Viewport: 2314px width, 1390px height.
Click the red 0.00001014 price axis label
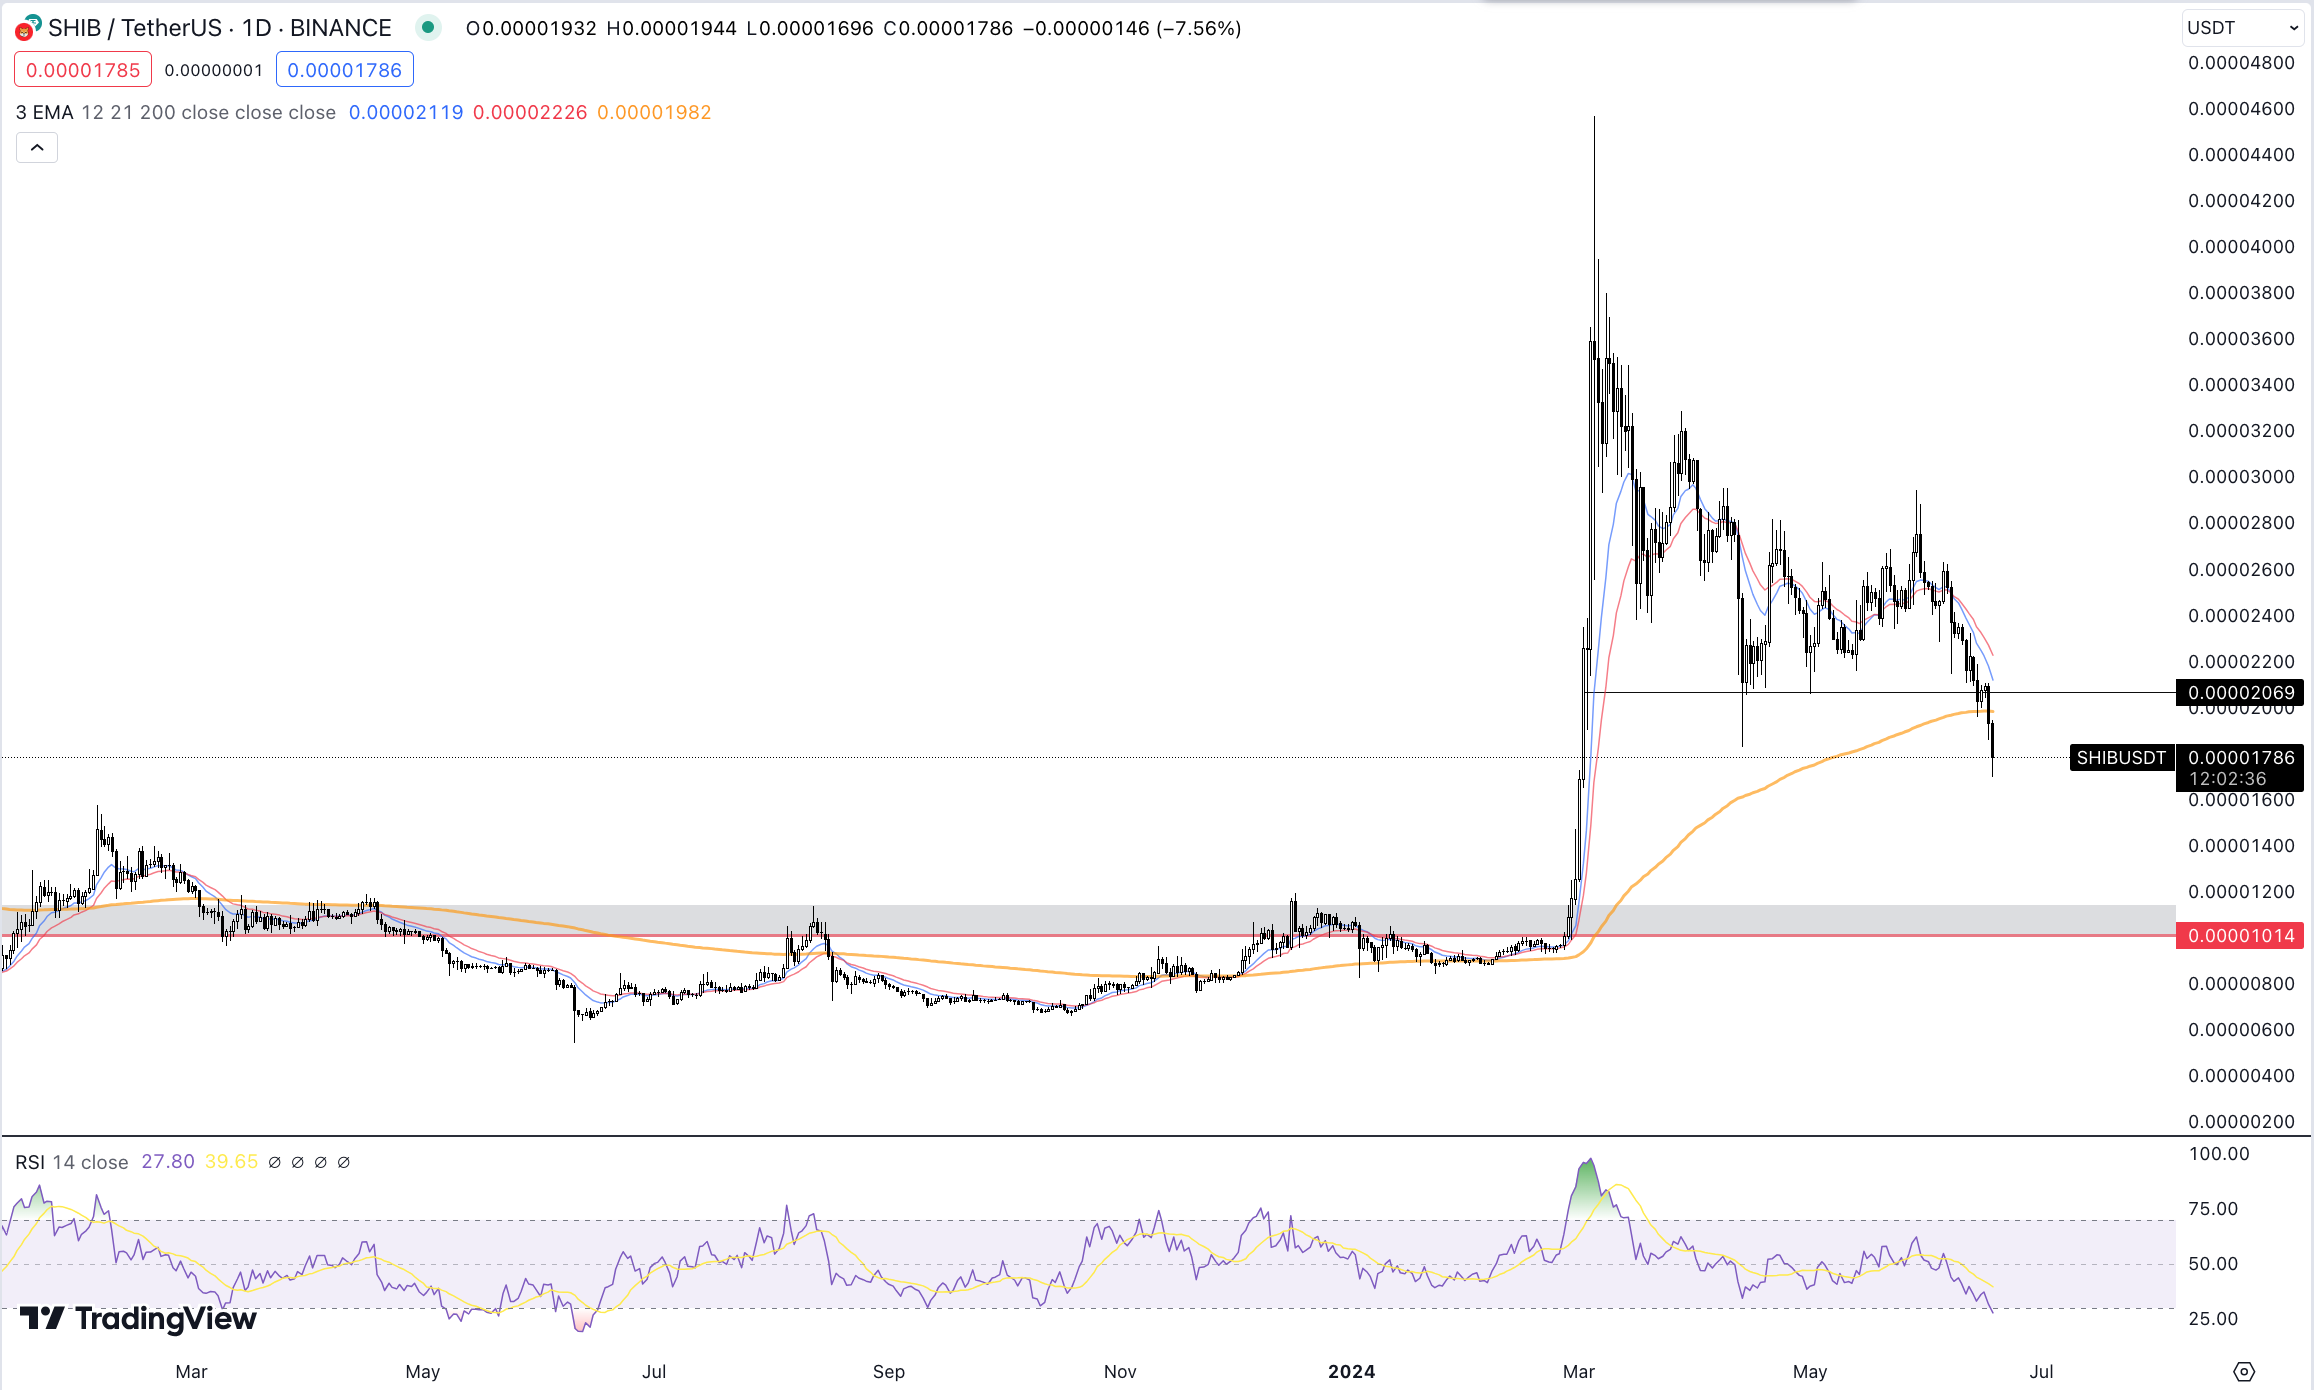pyautogui.click(x=2240, y=936)
